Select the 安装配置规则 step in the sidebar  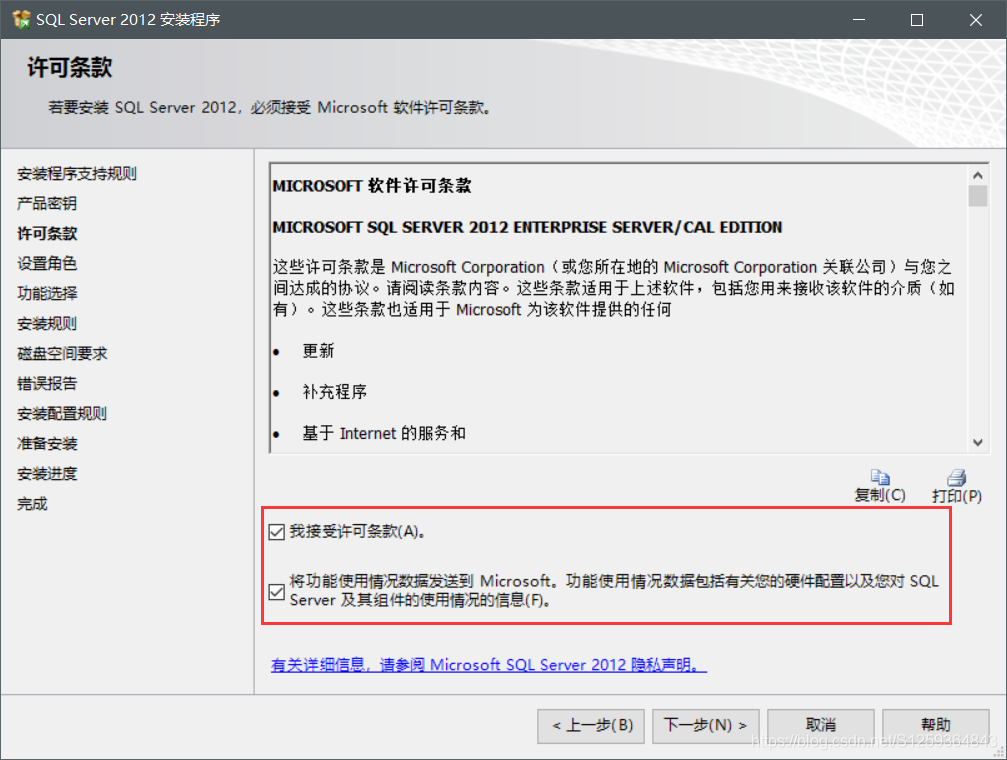point(62,414)
